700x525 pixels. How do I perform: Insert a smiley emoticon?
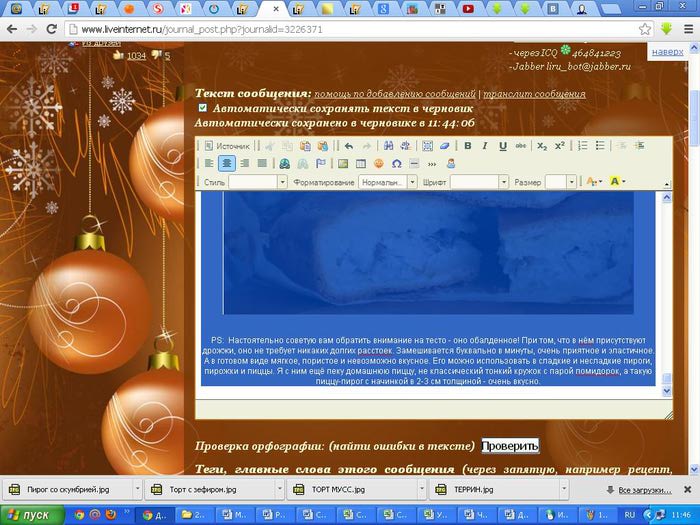point(379,164)
